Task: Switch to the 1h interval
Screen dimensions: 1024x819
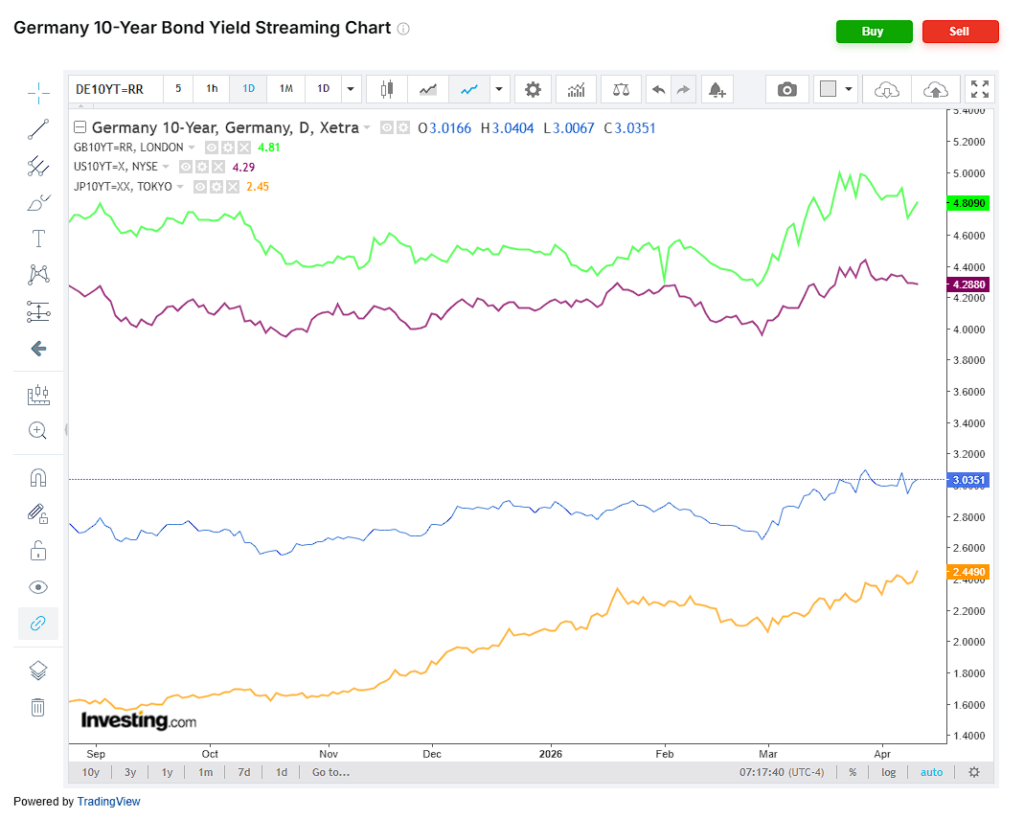Action: pyautogui.click(x=211, y=89)
